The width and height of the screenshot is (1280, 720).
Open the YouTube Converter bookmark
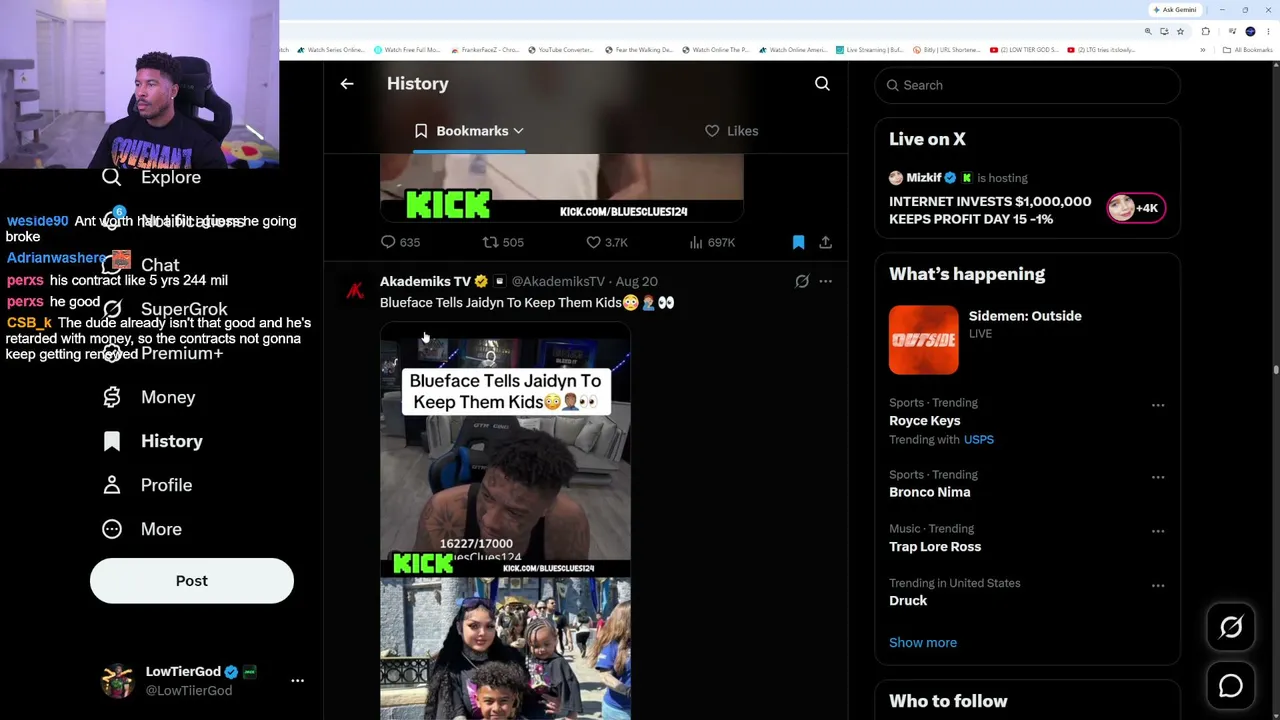point(561,50)
